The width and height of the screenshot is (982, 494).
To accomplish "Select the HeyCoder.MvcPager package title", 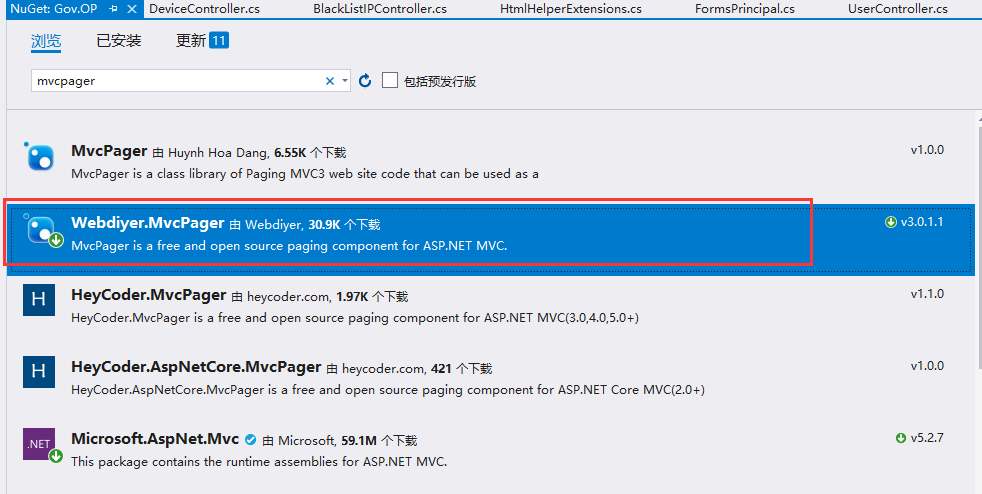I will click(x=148, y=295).
